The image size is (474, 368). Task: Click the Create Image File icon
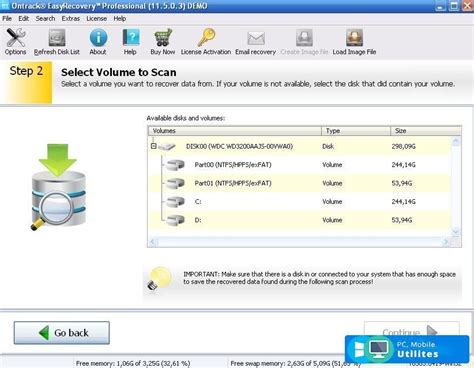[x=304, y=38]
